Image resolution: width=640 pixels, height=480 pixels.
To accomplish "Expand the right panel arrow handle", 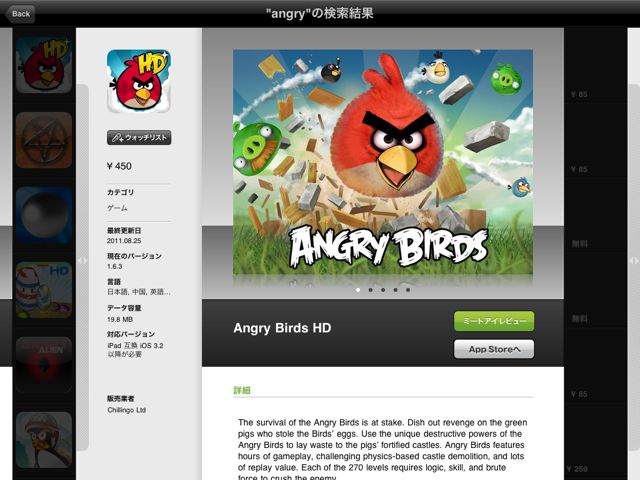I will click(634, 260).
